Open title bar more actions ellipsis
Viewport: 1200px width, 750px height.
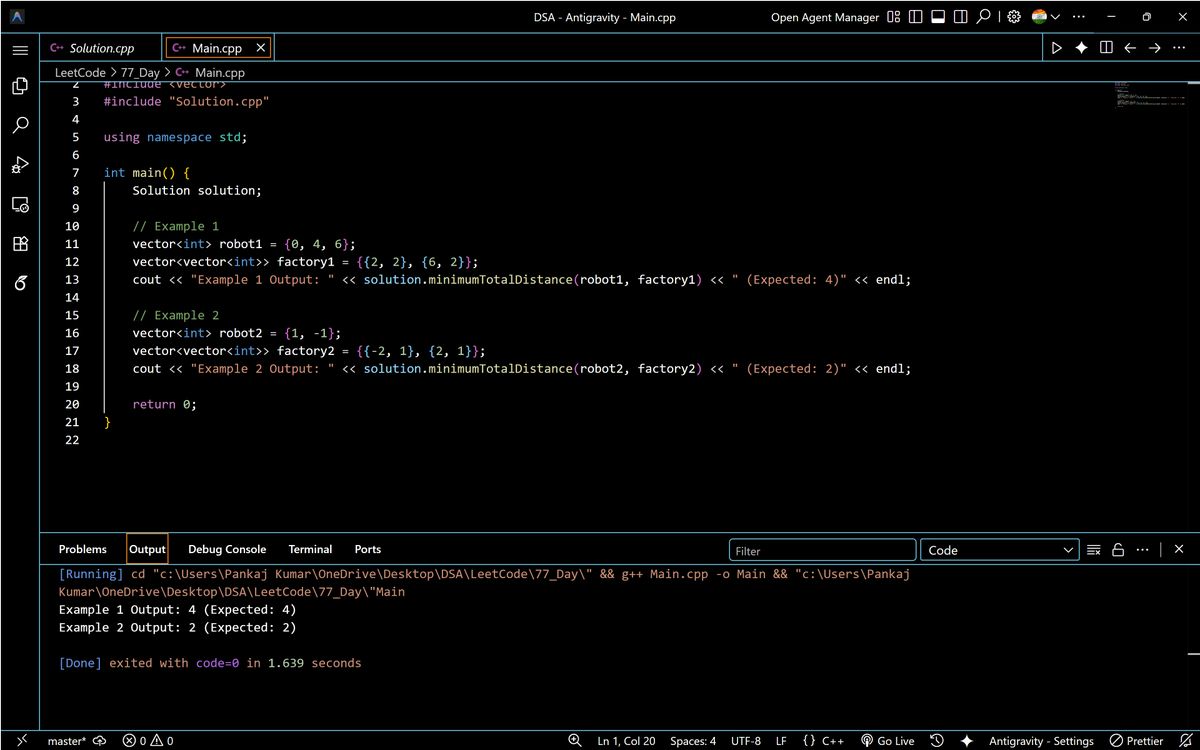coord(1079,17)
